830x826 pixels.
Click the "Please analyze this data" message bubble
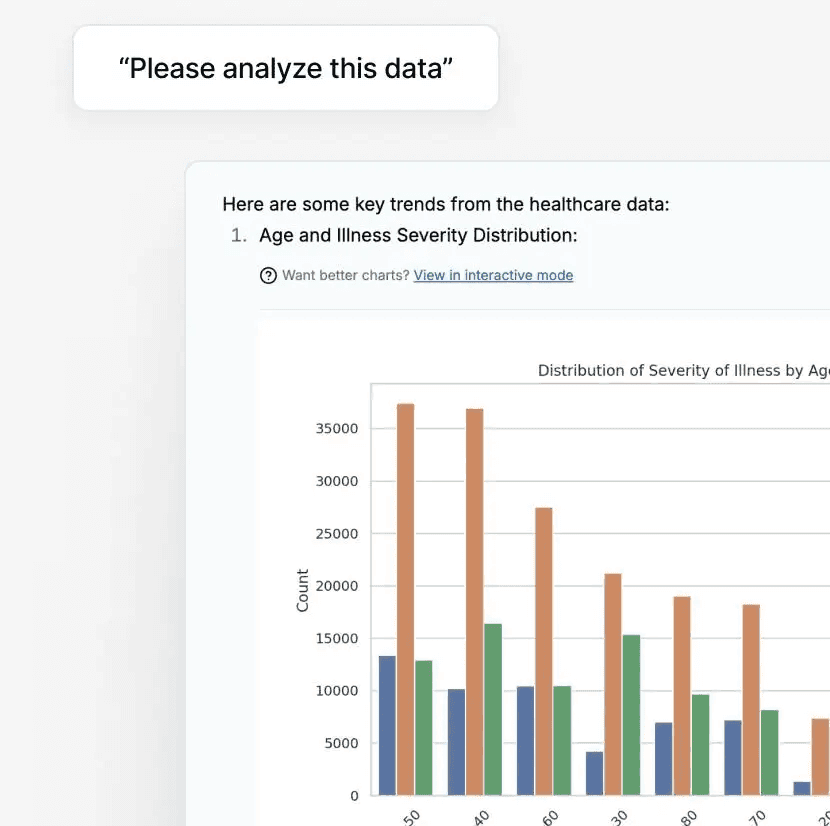point(286,68)
